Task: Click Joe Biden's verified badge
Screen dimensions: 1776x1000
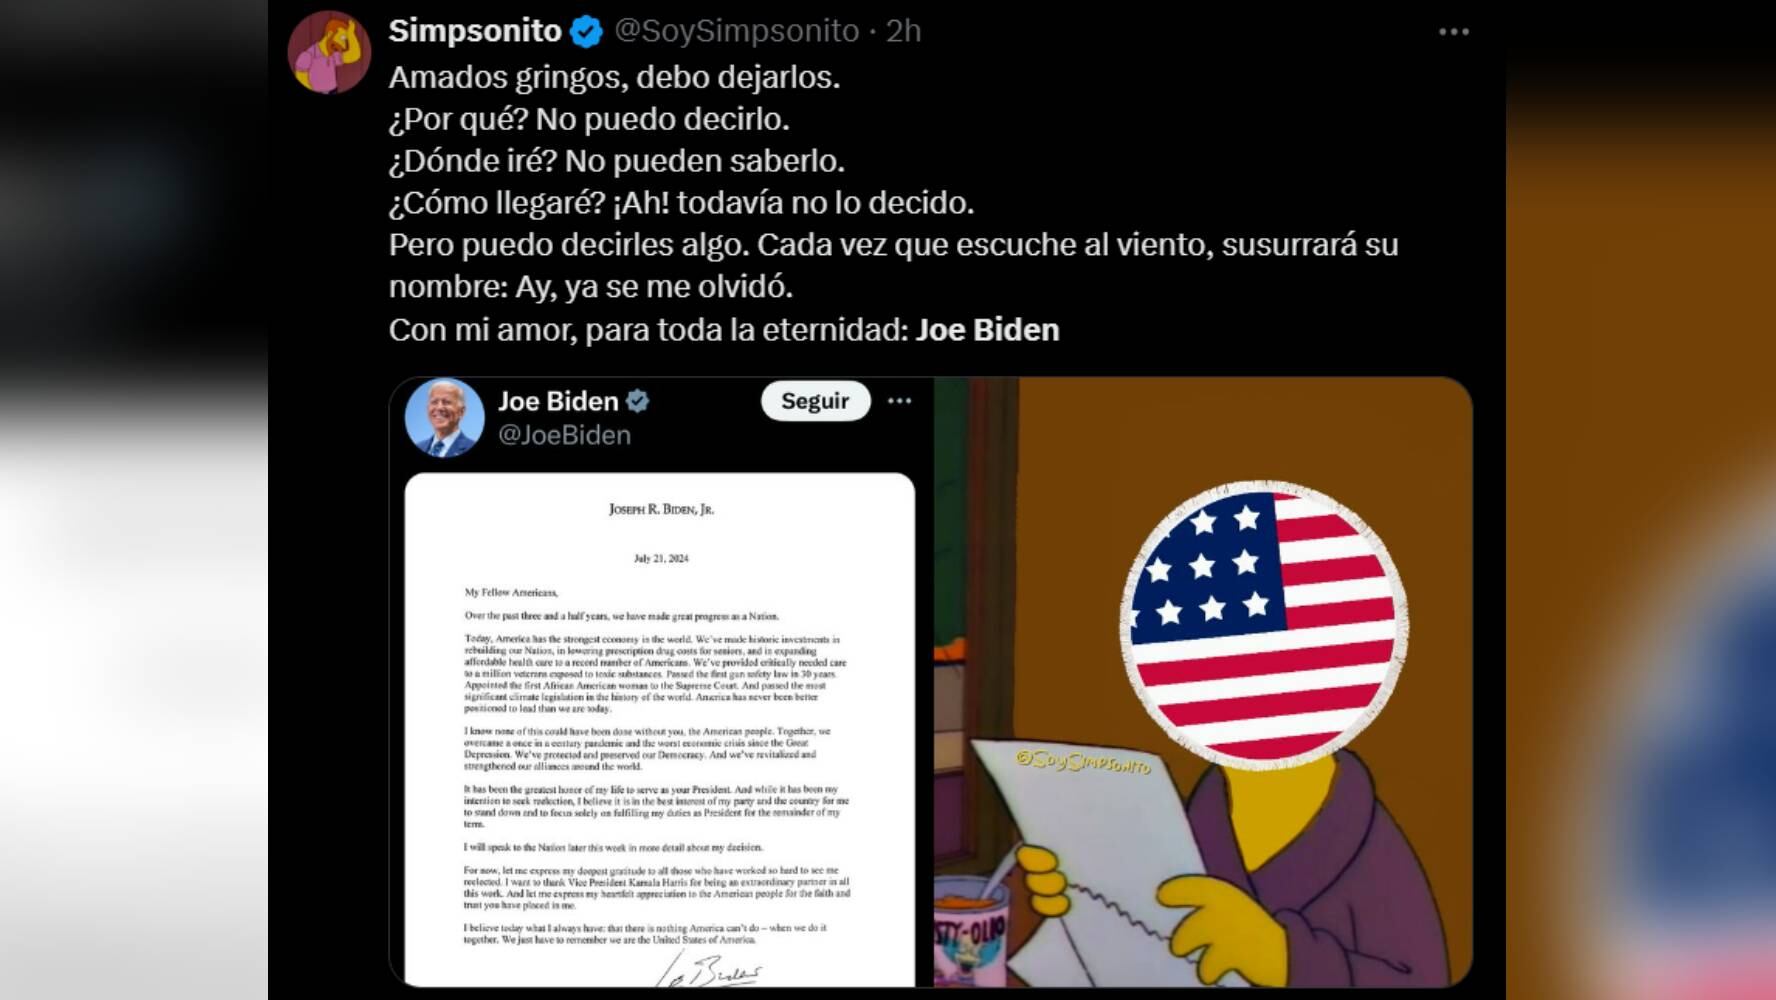Action: coord(638,401)
